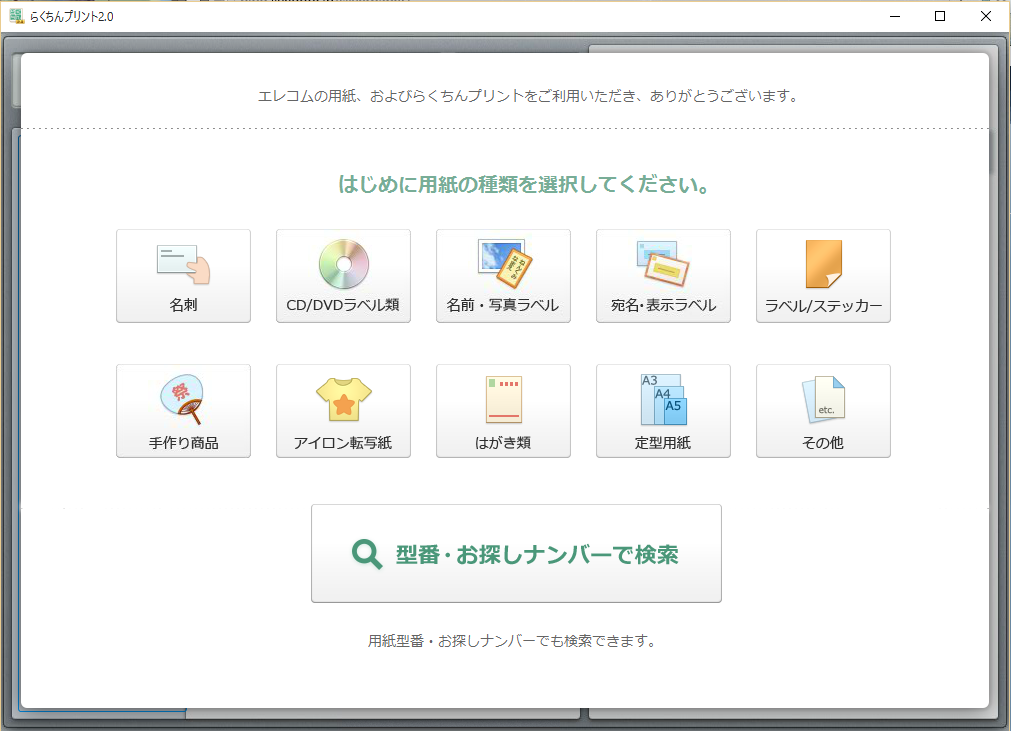Click 型番・お探しナンバーで検索 search button
The width and height of the screenshot is (1011, 731).
516,554
